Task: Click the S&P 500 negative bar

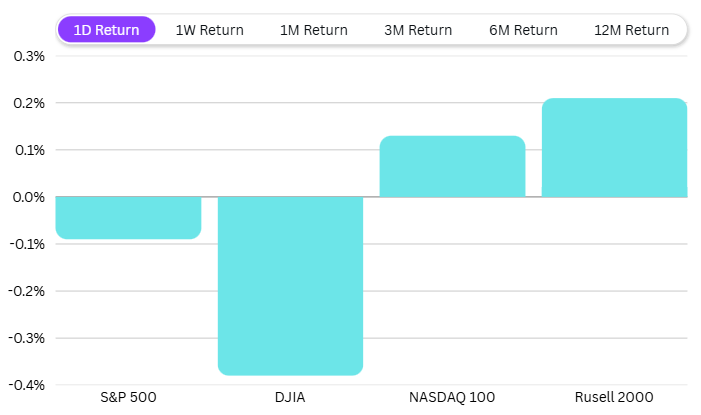Action: coord(128,218)
